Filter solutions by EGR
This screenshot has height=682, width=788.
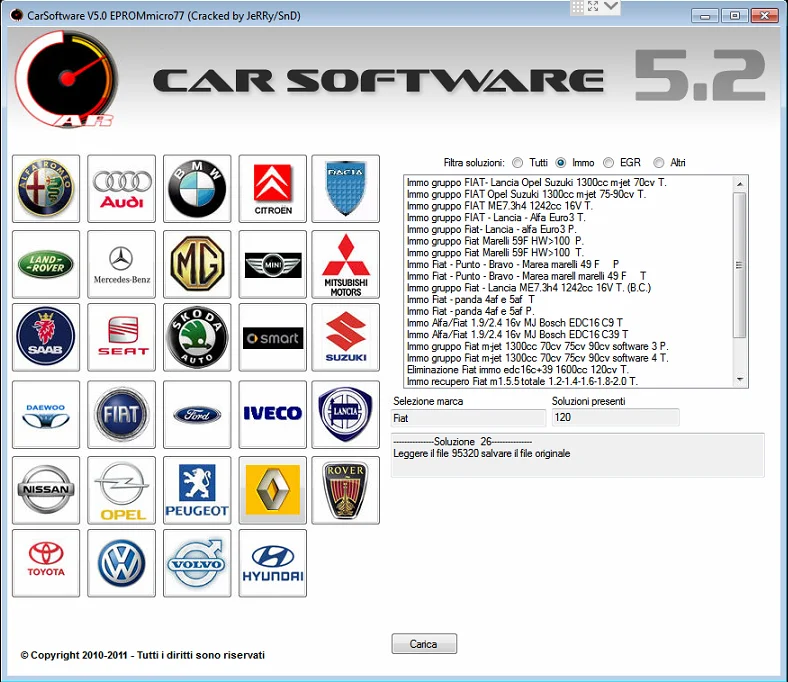(609, 163)
